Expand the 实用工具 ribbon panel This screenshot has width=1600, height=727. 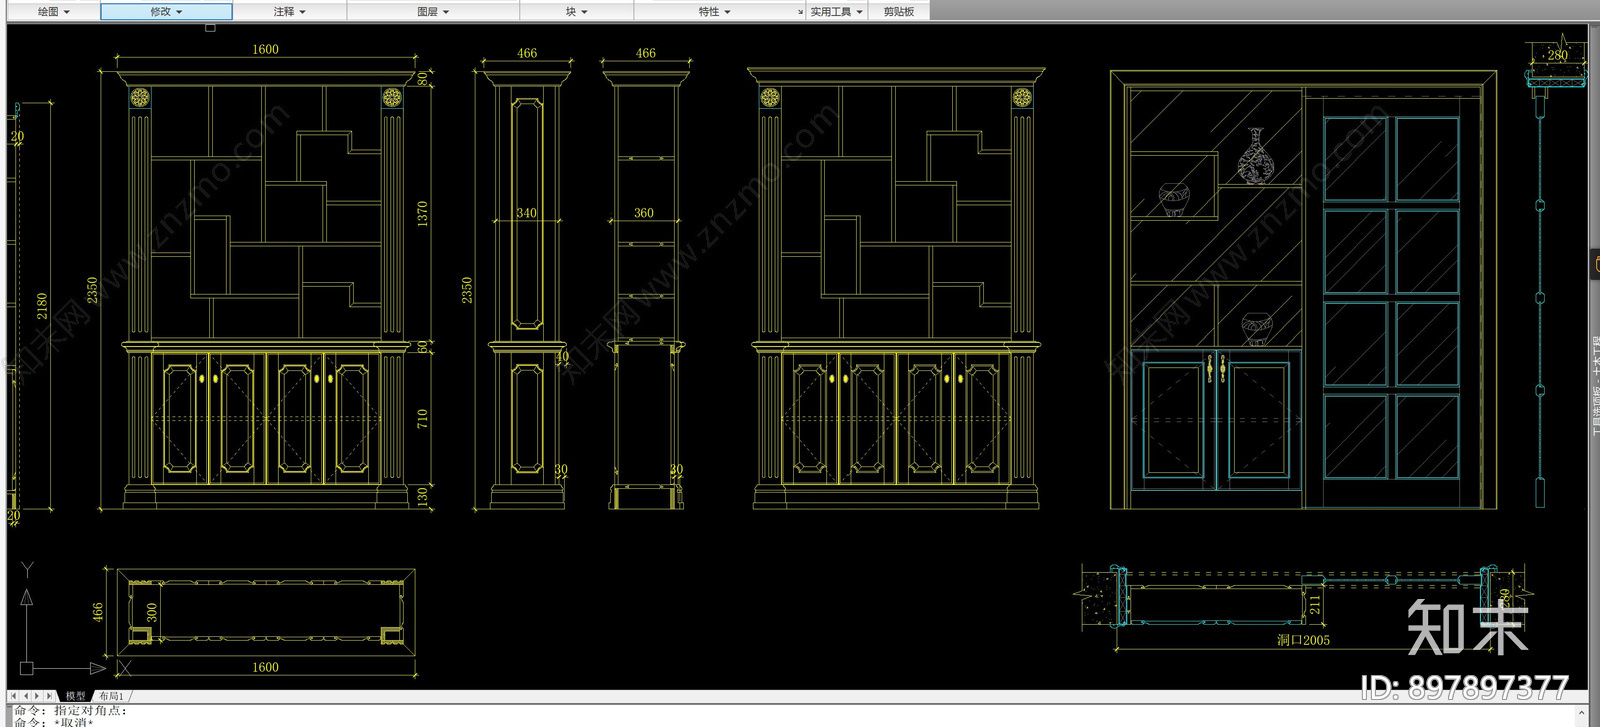click(836, 11)
